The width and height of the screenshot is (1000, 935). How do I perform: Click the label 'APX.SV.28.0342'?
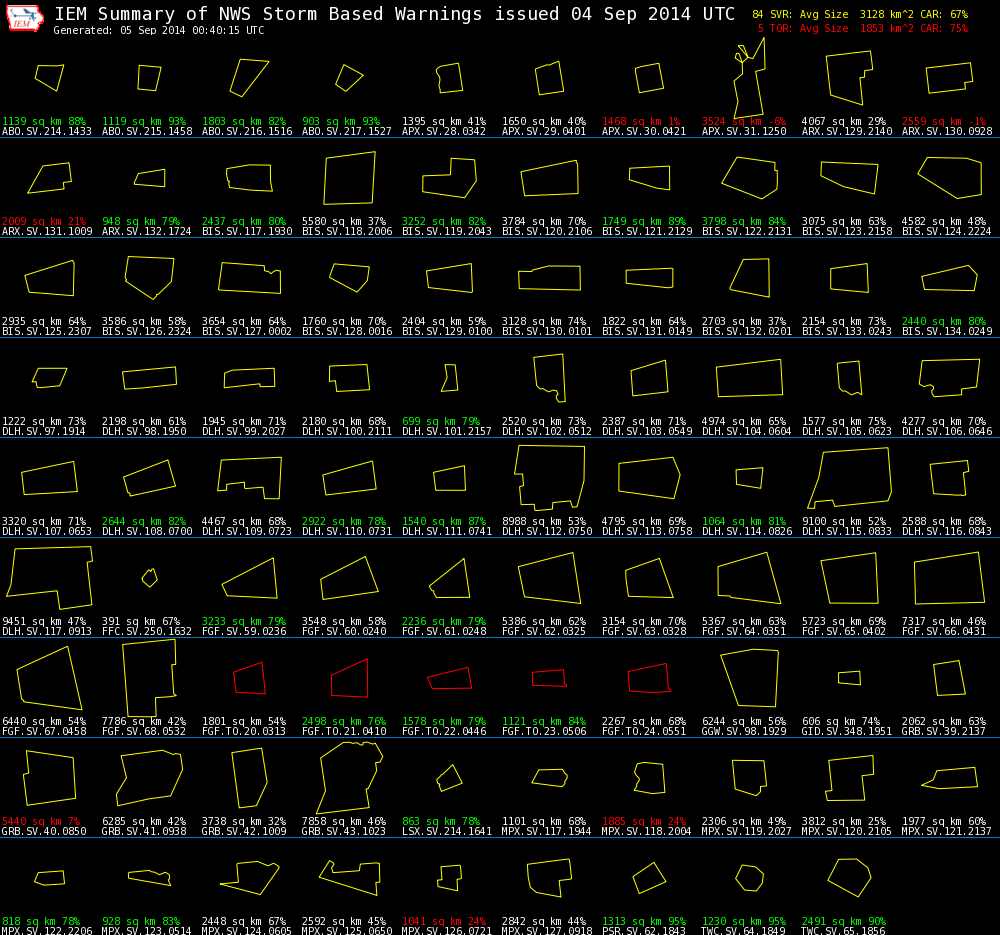point(444,131)
